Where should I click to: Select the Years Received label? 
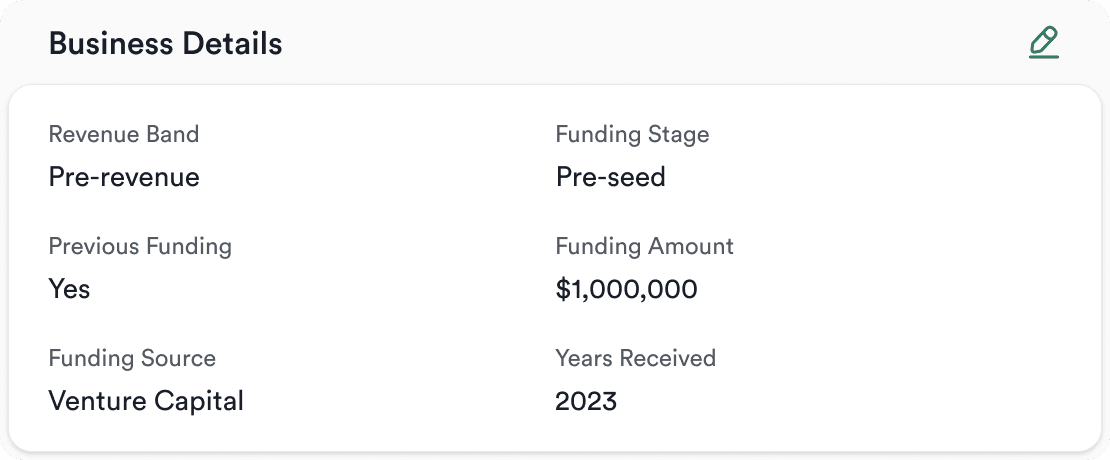tap(635, 358)
